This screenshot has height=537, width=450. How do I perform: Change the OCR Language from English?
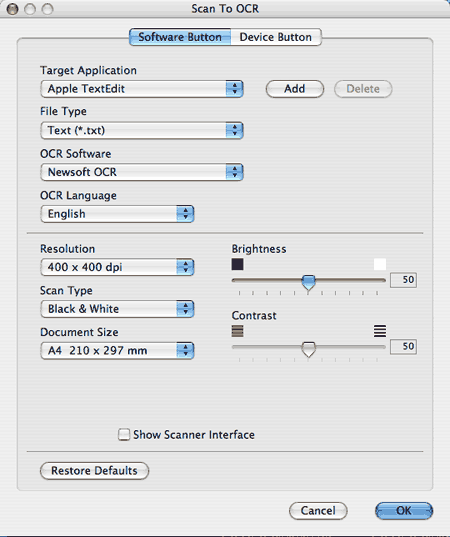[x=117, y=214]
